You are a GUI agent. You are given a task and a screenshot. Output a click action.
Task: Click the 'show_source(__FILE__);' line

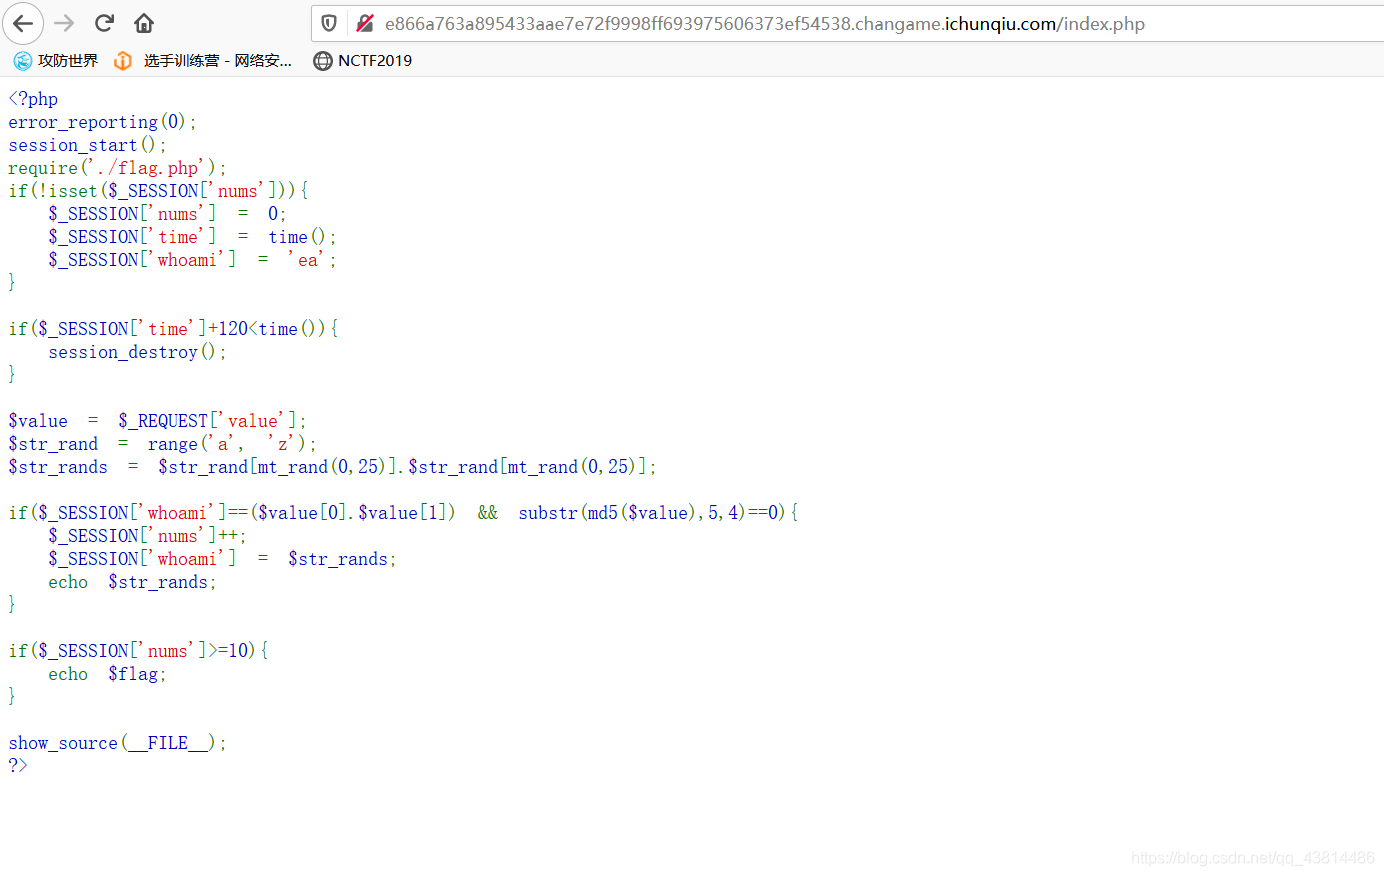[x=117, y=743]
